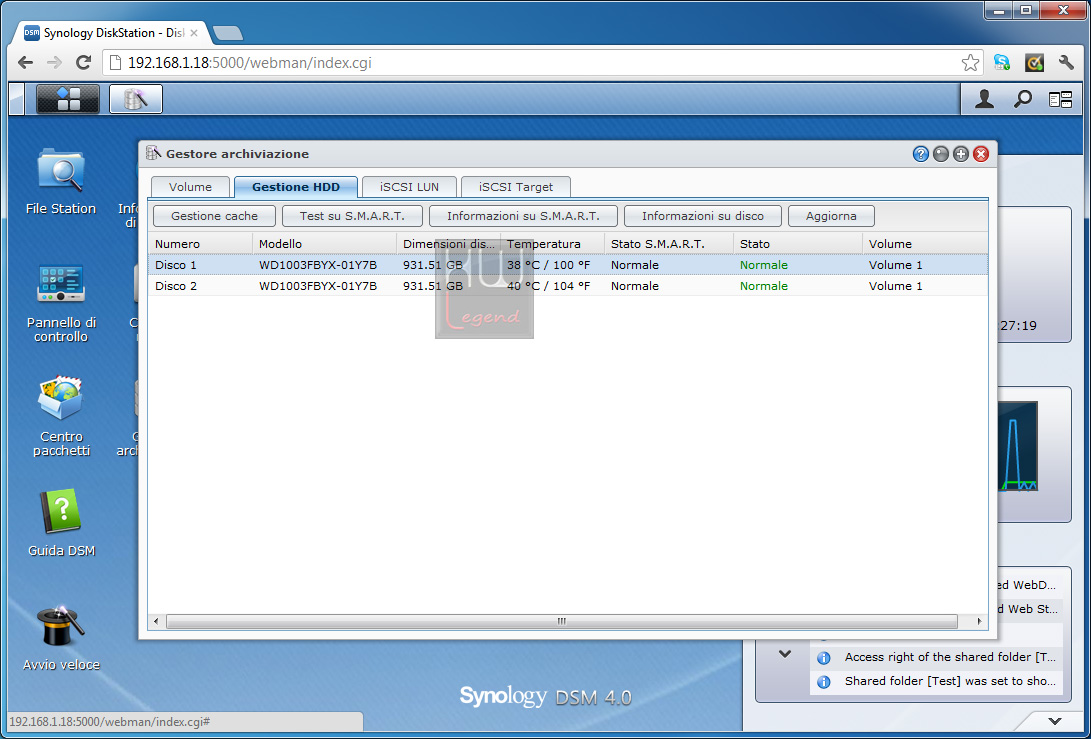The width and height of the screenshot is (1091, 739).
Task: Click the browser forward arrow
Action: [54, 63]
